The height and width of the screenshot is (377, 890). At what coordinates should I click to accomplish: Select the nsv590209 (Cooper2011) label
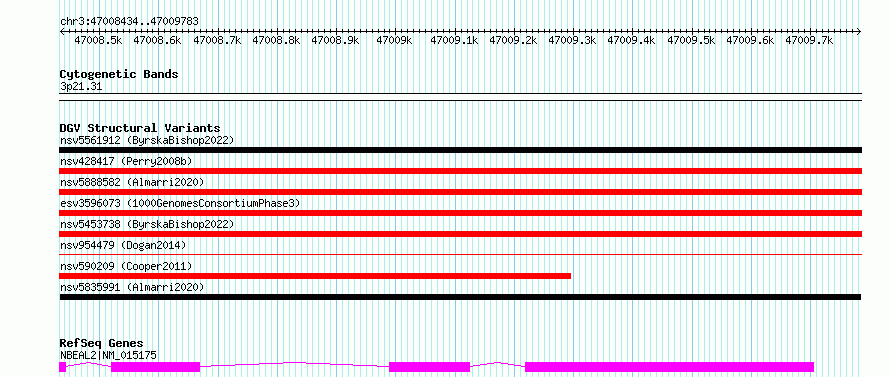pyautogui.click(x=126, y=266)
